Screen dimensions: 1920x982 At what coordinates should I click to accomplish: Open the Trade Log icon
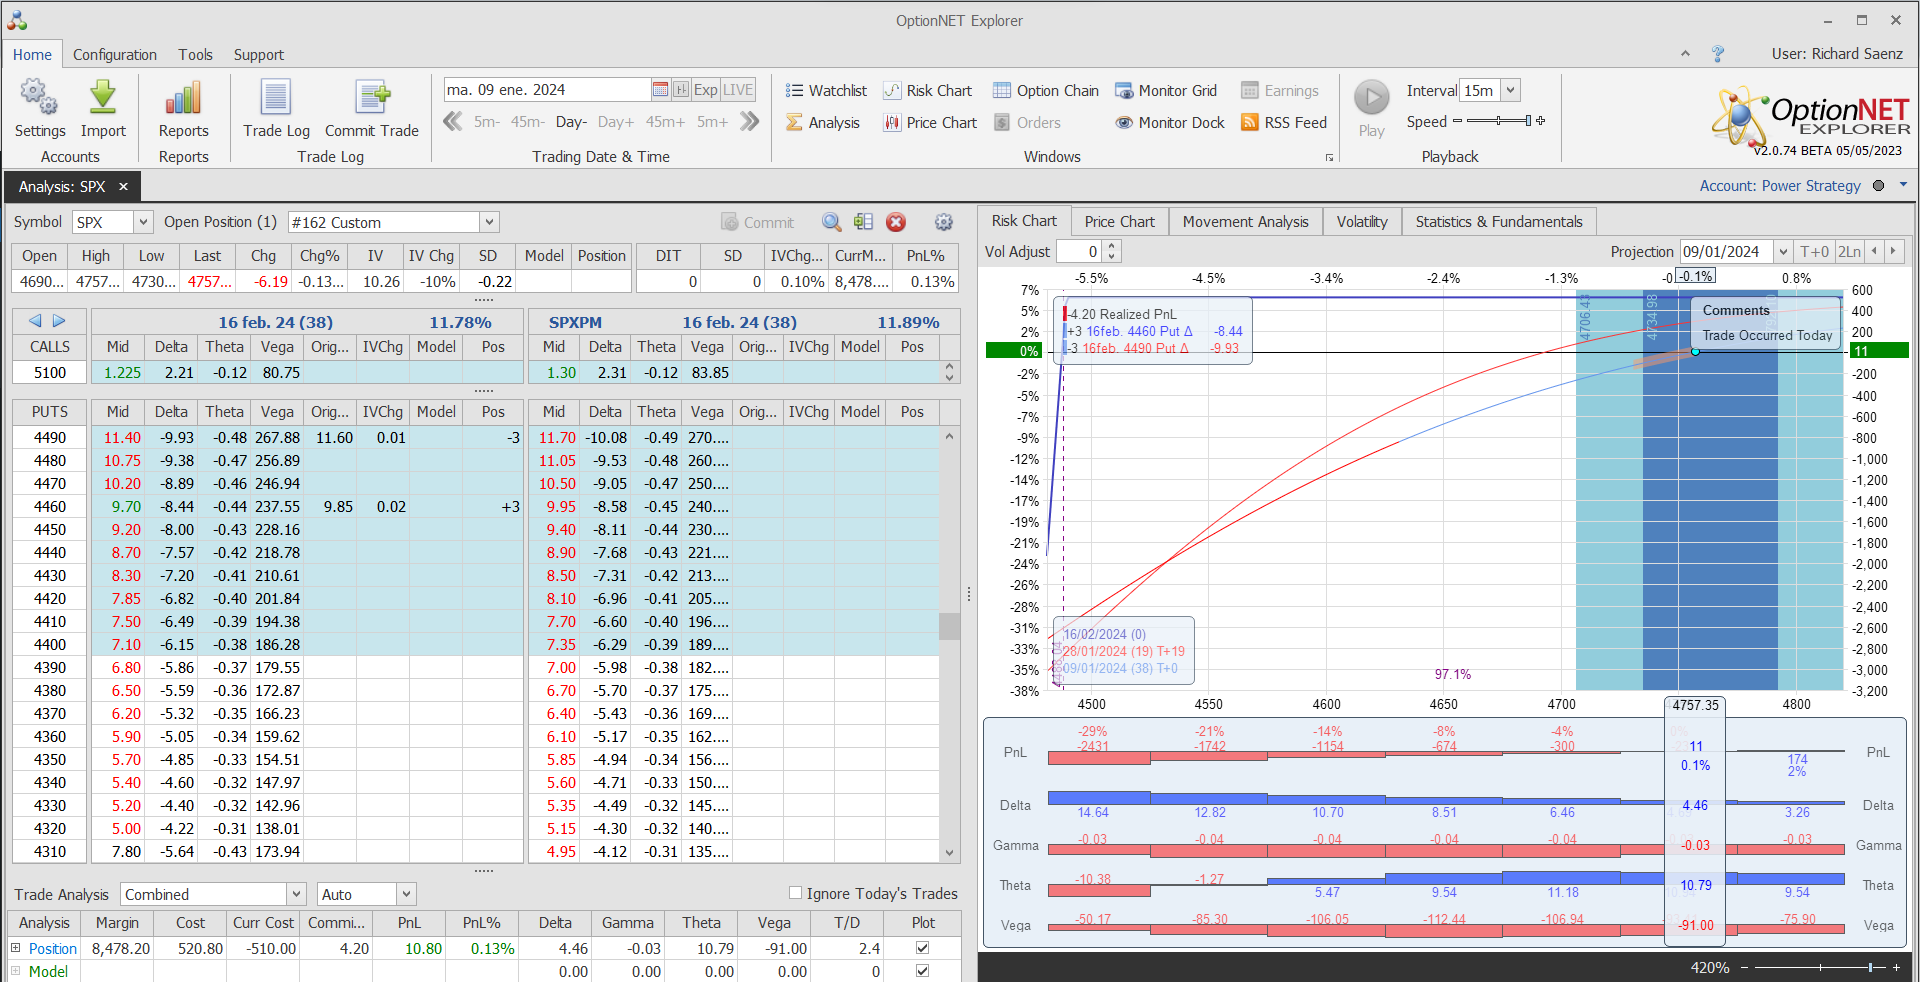(x=276, y=99)
